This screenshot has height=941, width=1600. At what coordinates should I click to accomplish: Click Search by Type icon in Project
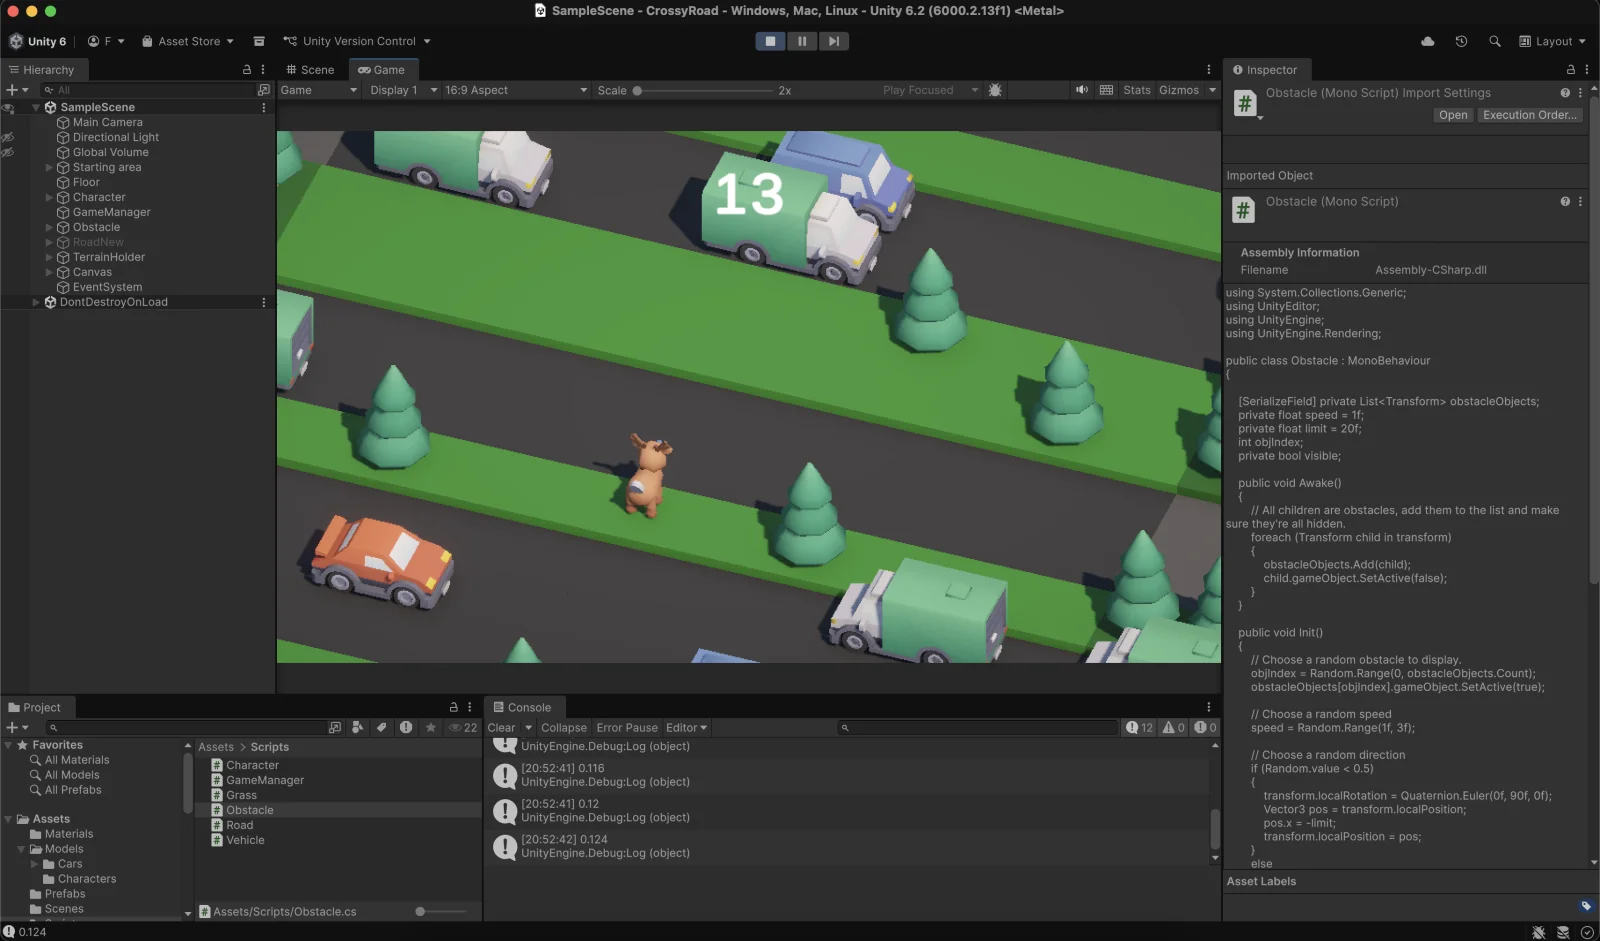[358, 728]
